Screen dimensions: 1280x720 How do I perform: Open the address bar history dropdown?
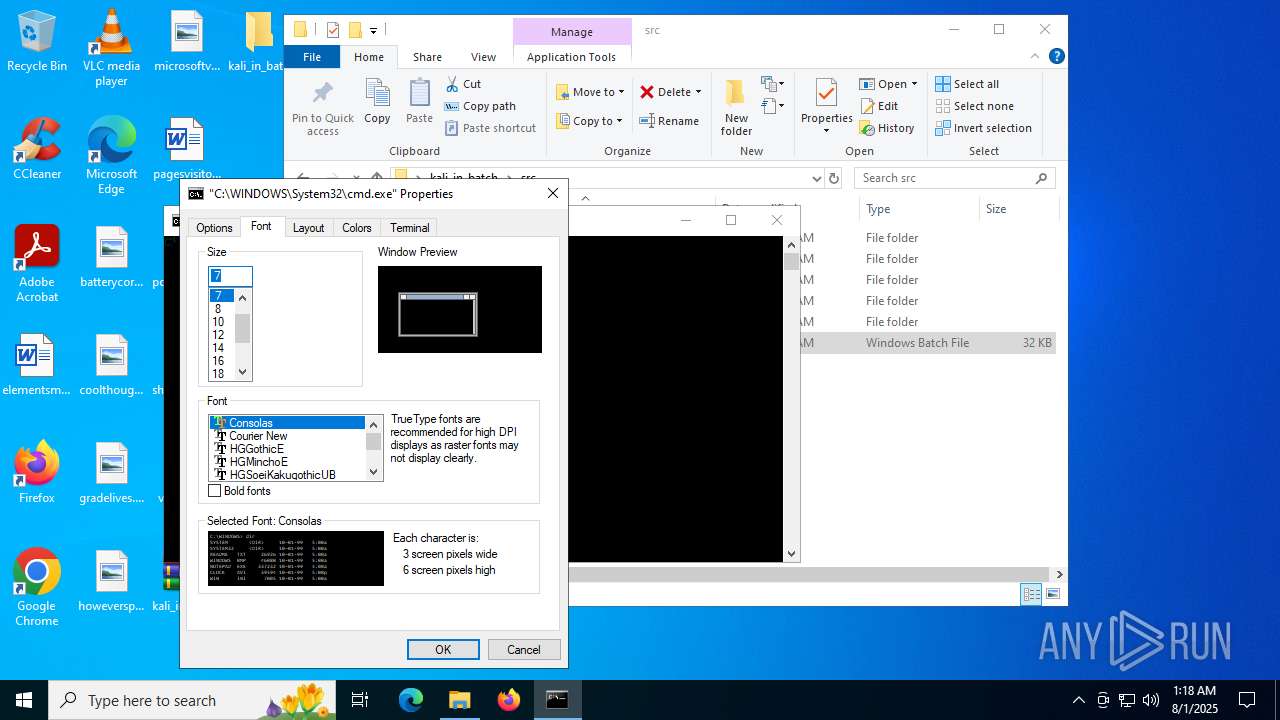click(817, 178)
